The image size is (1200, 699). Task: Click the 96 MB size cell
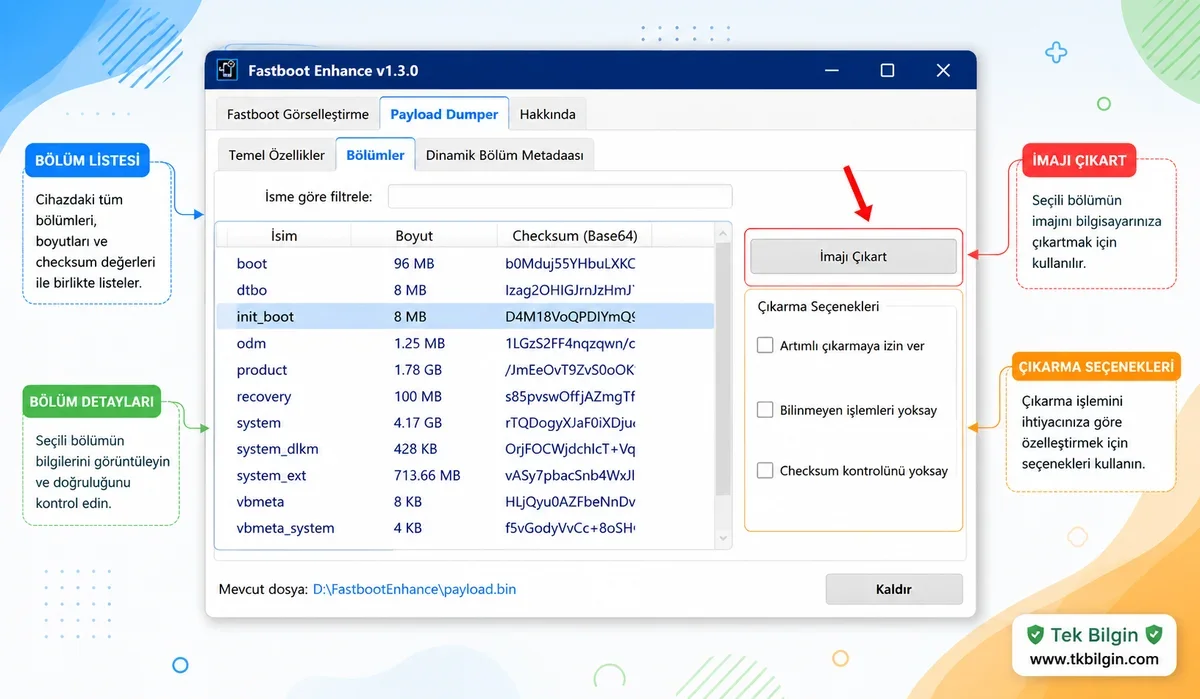click(x=414, y=264)
